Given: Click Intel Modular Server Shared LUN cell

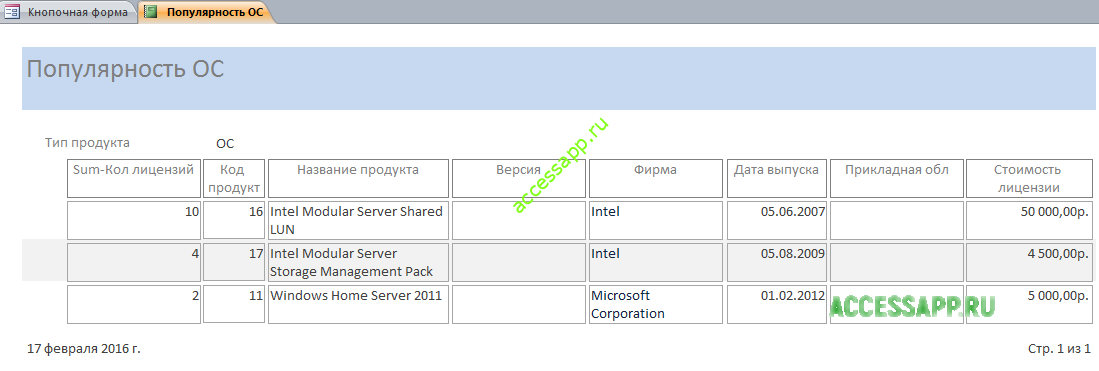Looking at the screenshot, I should pos(358,220).
